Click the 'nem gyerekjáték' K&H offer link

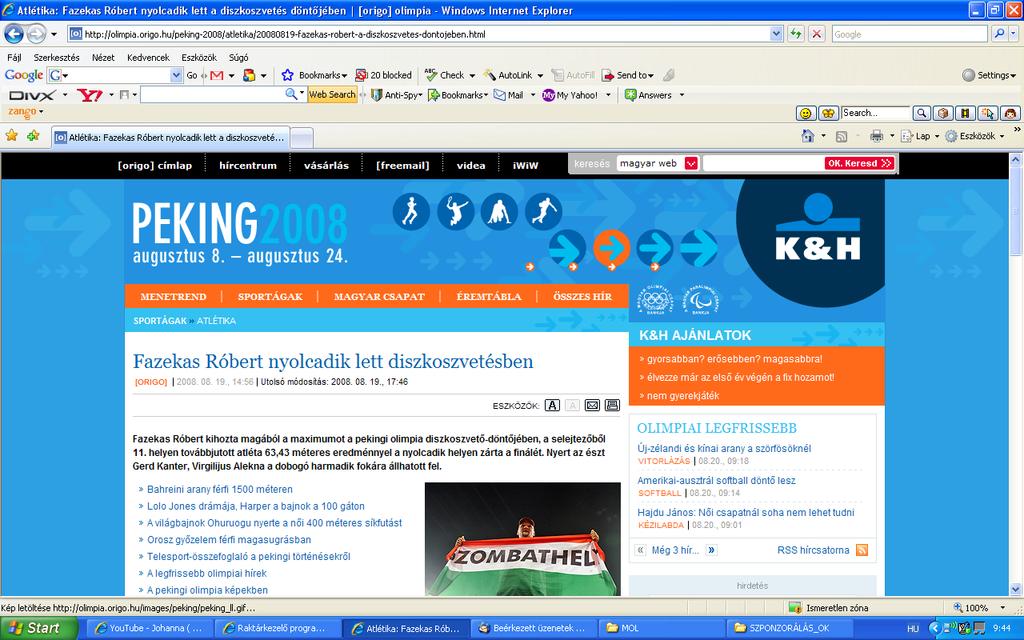coord(683,396)
